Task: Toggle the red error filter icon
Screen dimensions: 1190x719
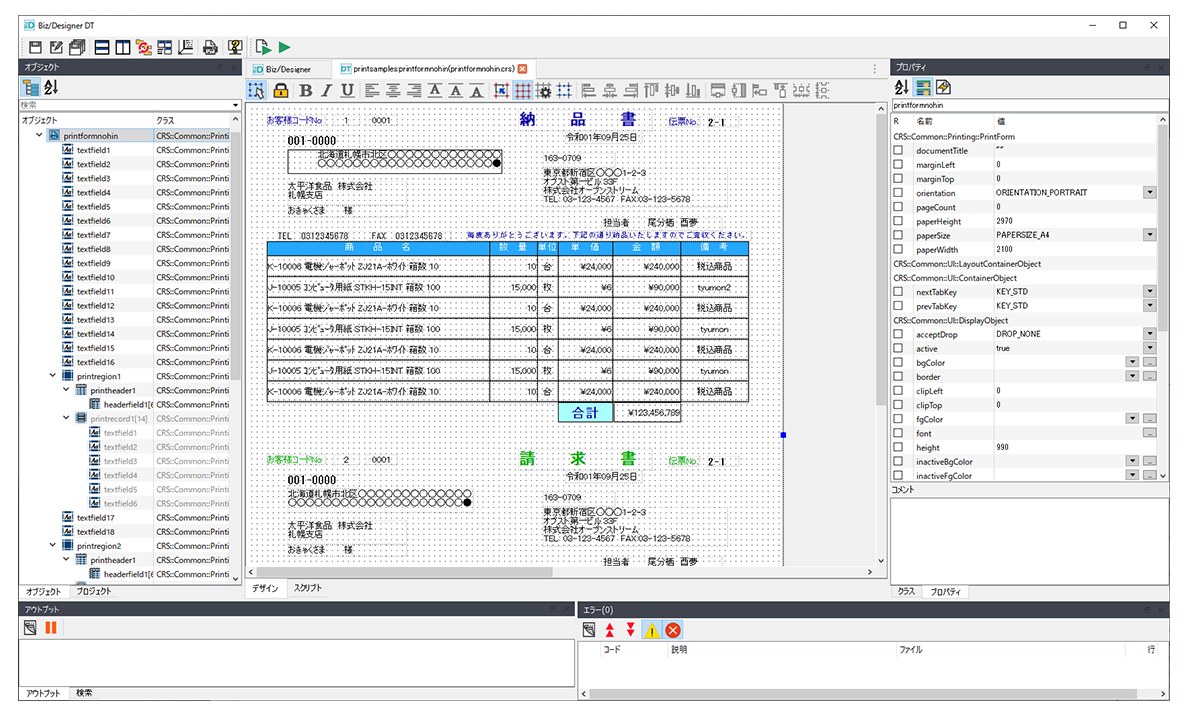Action: pos(672,629)
